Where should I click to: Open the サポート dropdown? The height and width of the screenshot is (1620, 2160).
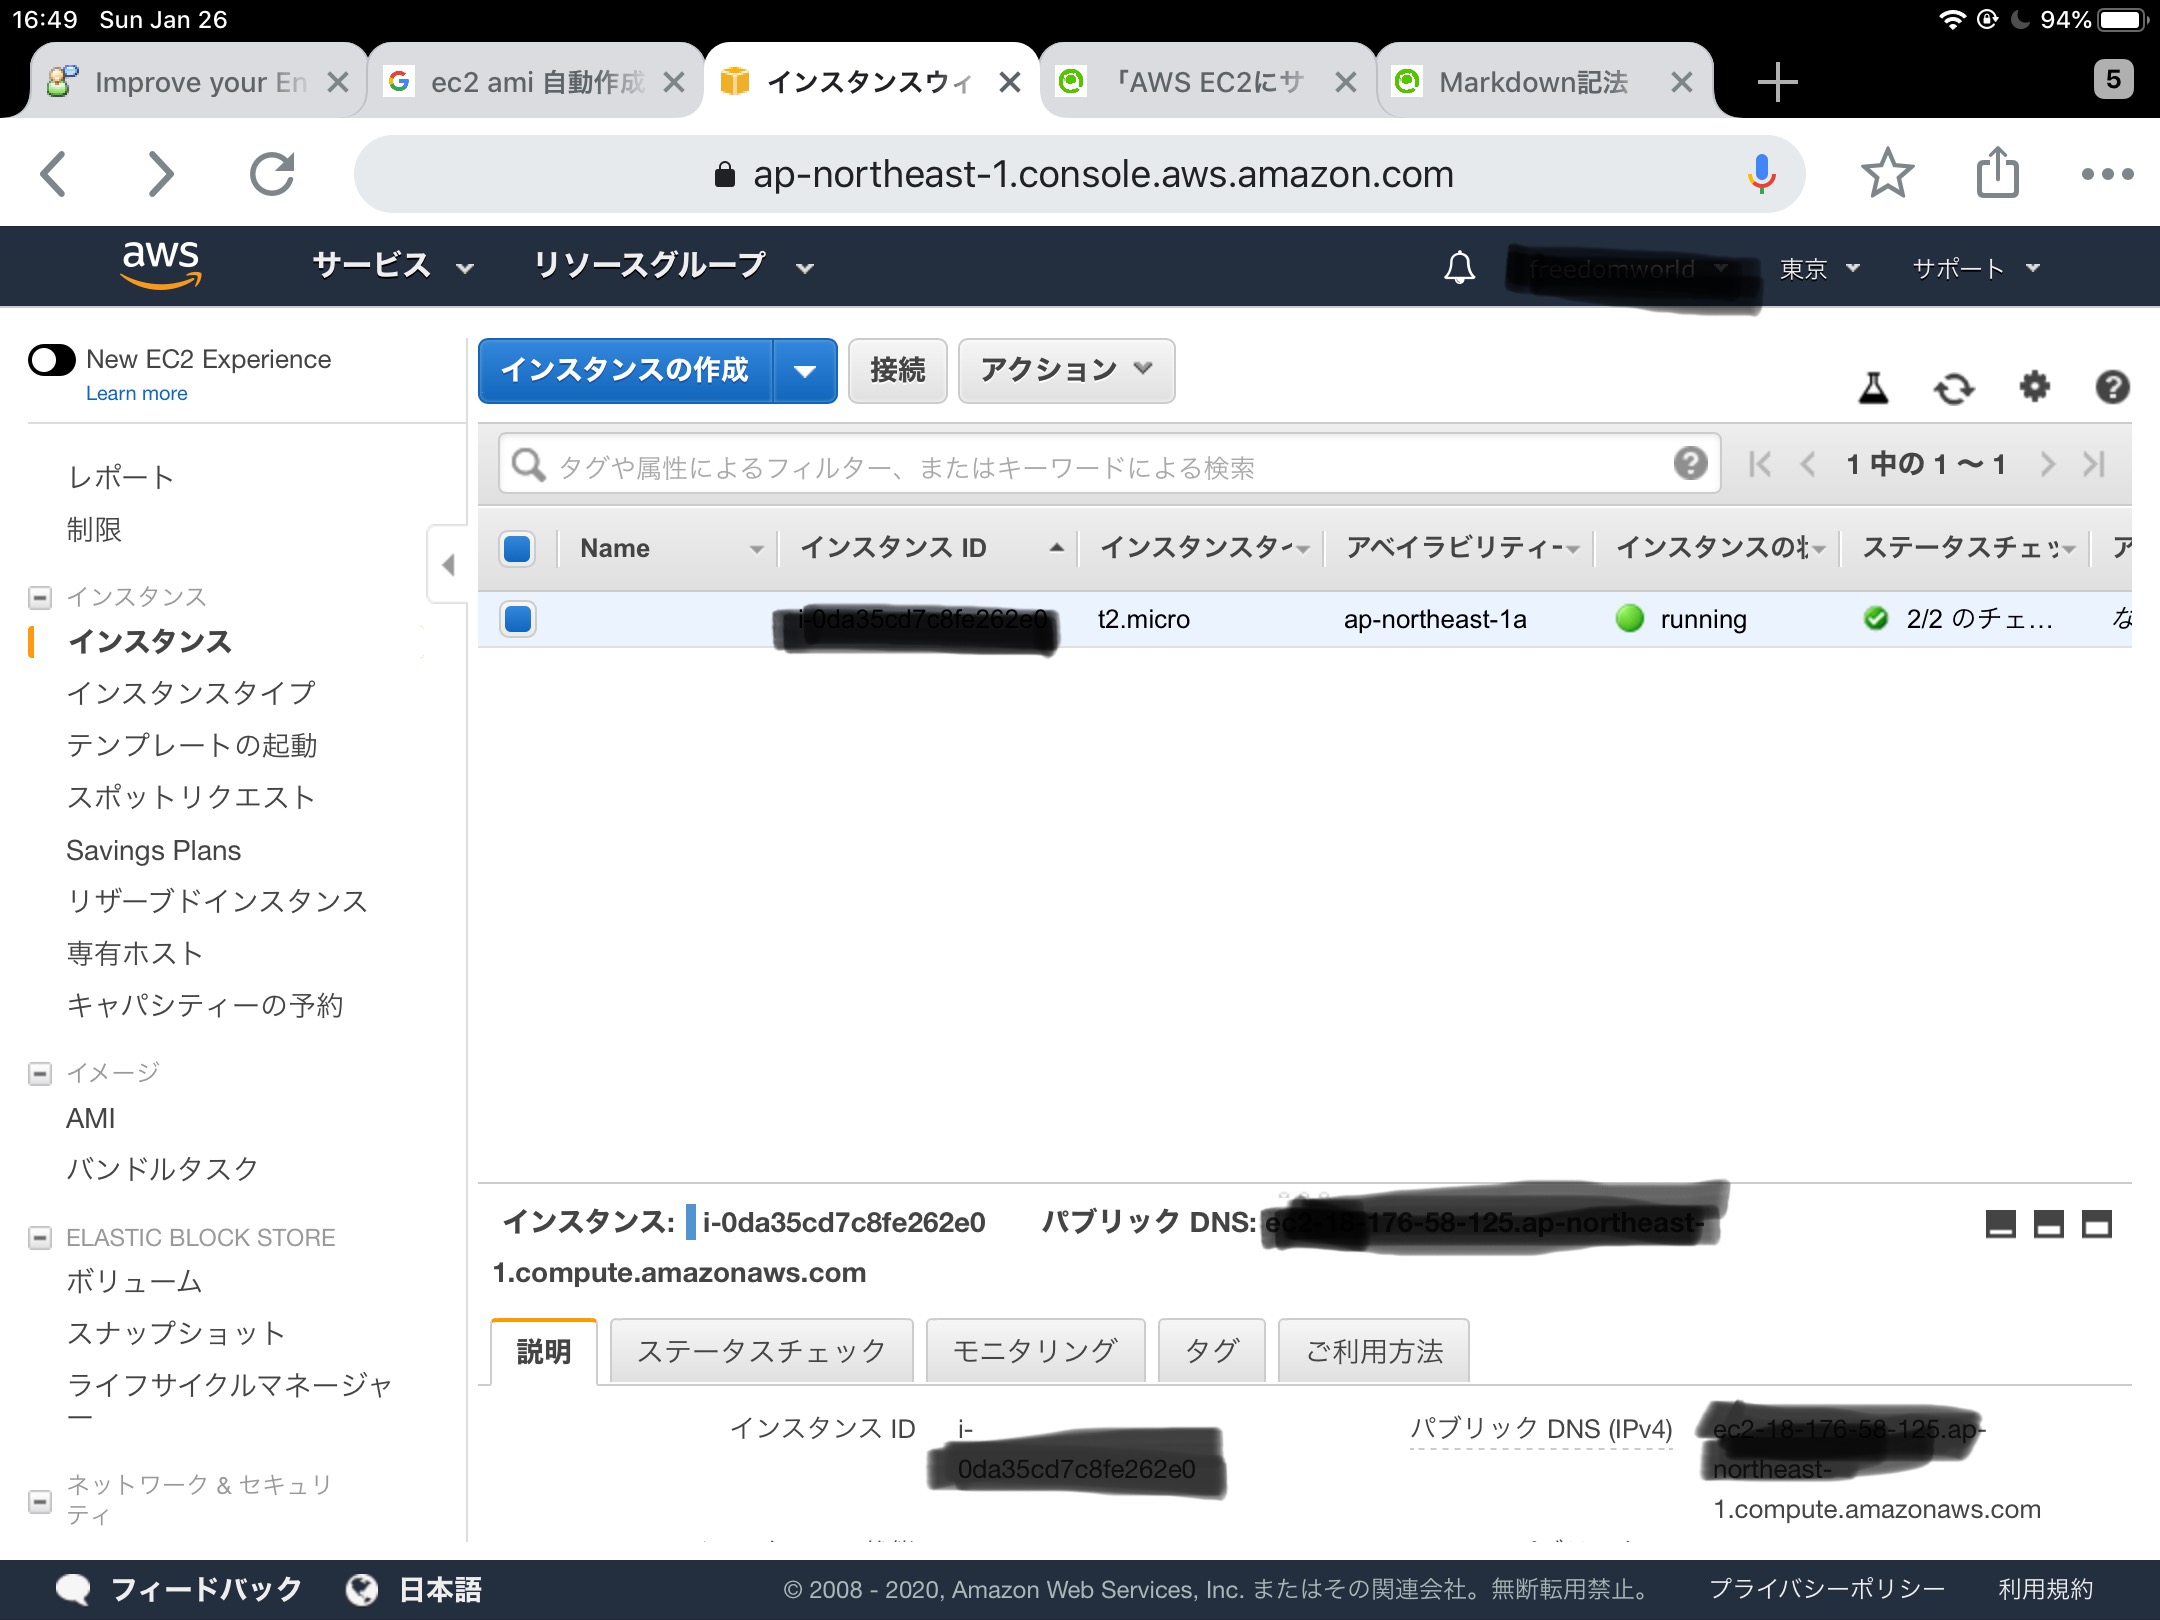click(1975, 268)
